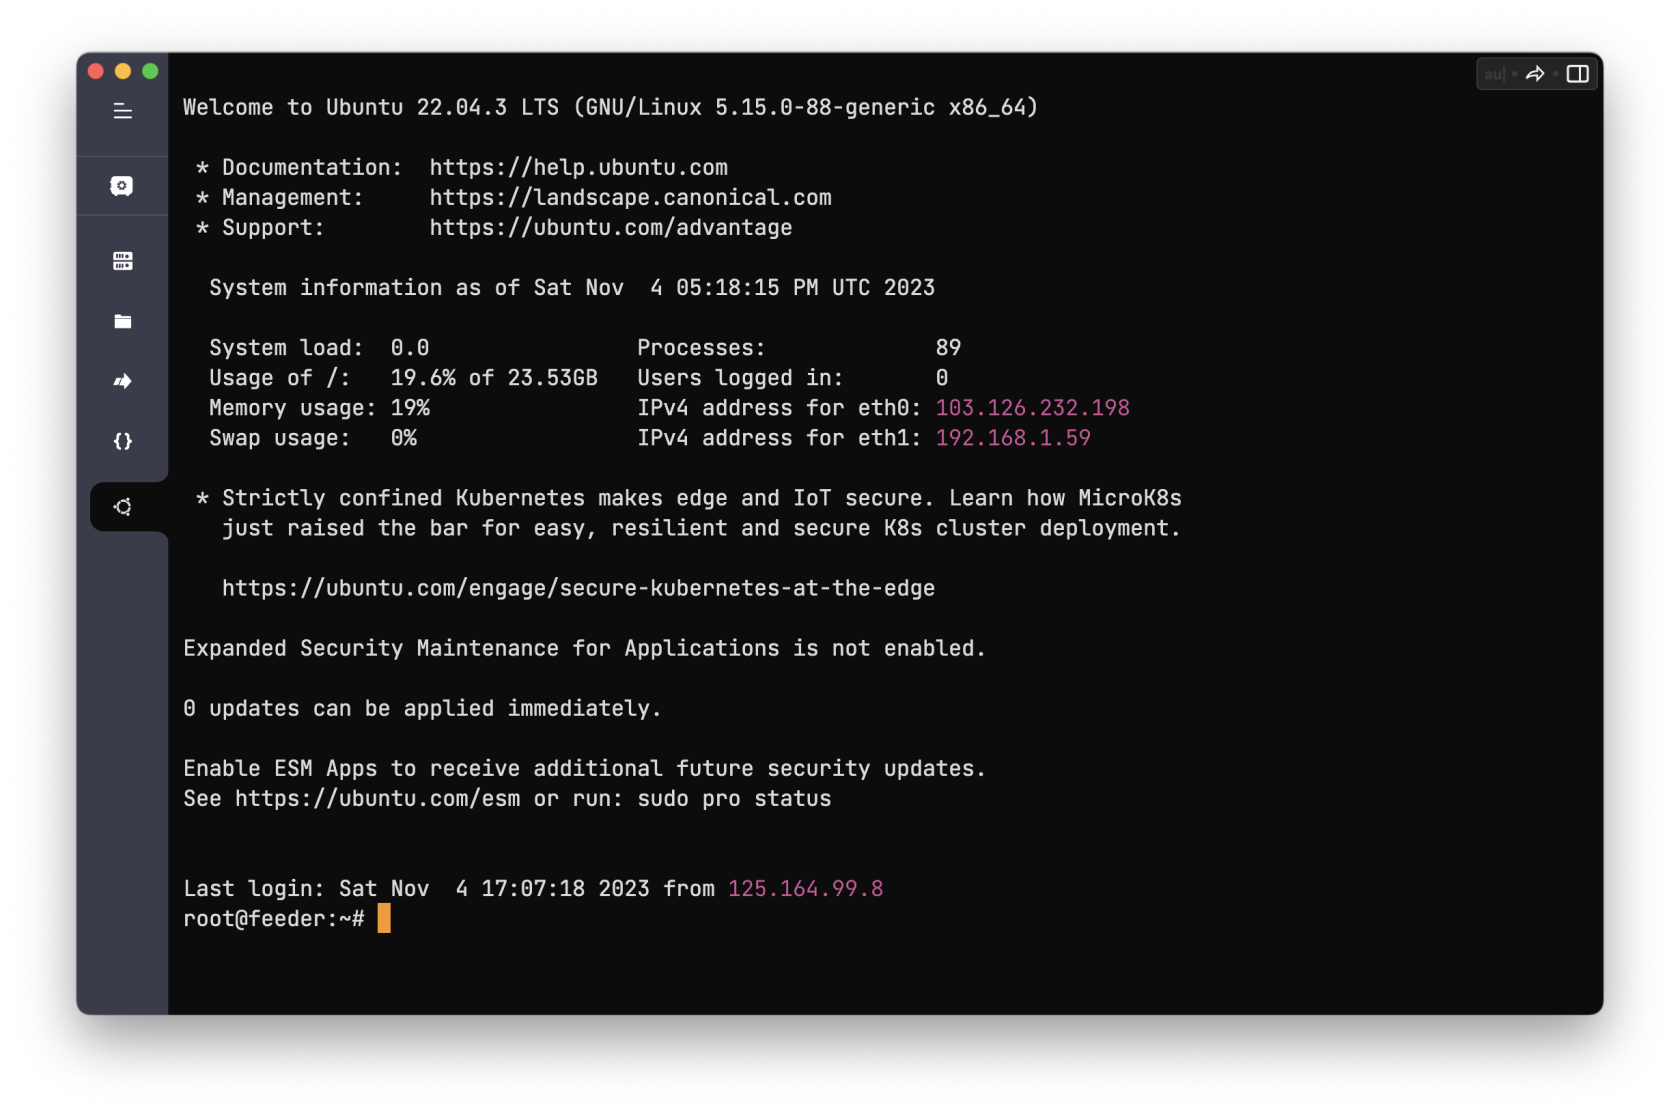Click 'Expanded Security Maintenance' message line

click(584, 649)
